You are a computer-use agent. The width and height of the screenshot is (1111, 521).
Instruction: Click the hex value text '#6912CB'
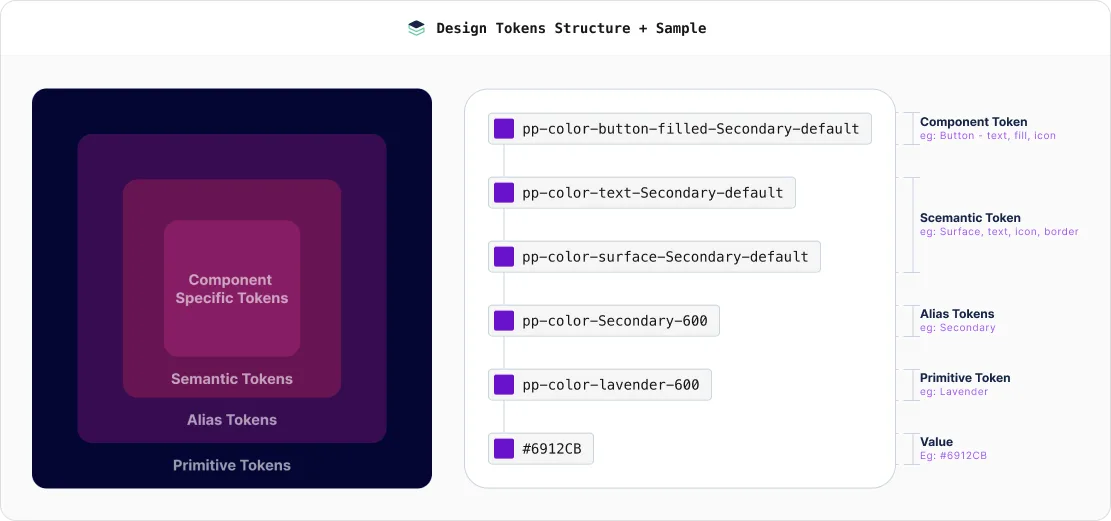click(x=552, y=449)
